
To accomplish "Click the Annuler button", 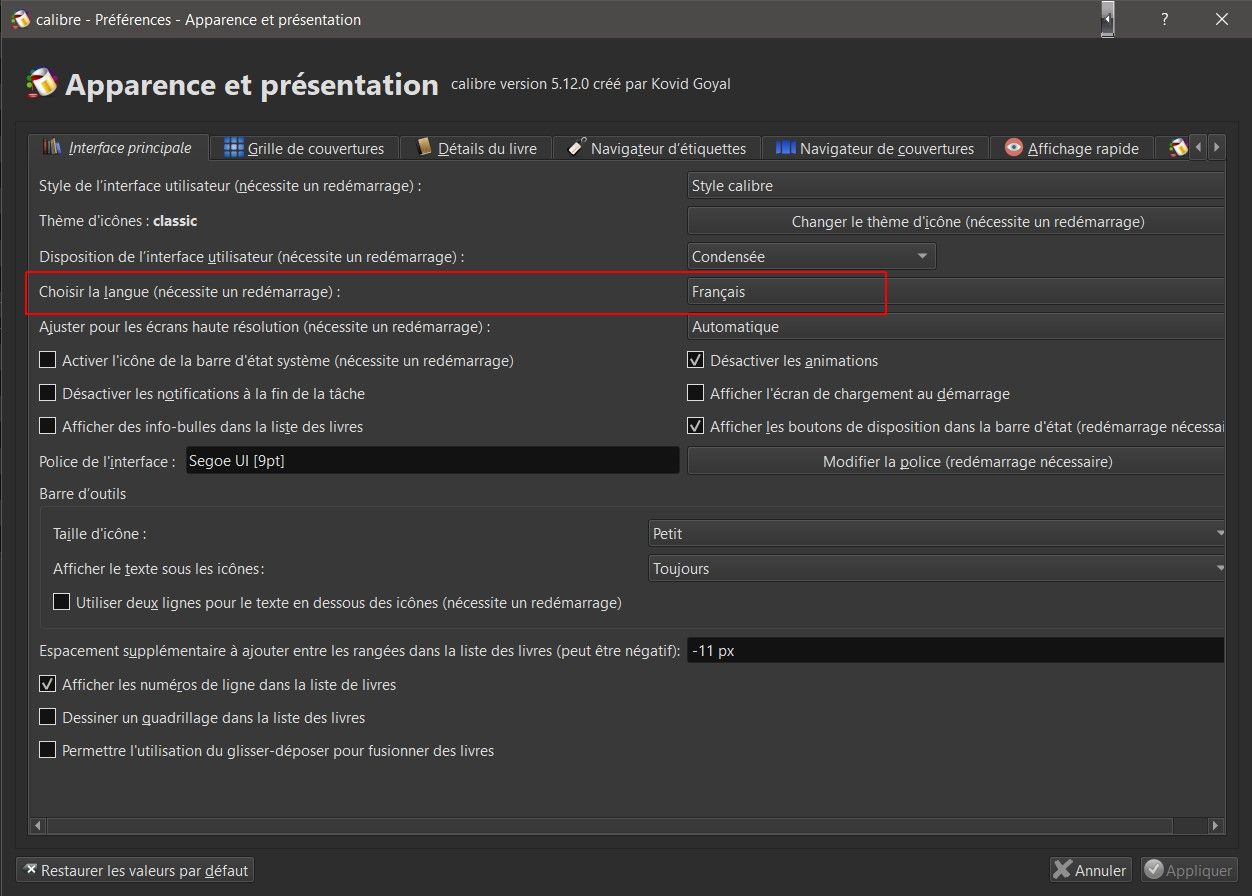I will 1090,870.
